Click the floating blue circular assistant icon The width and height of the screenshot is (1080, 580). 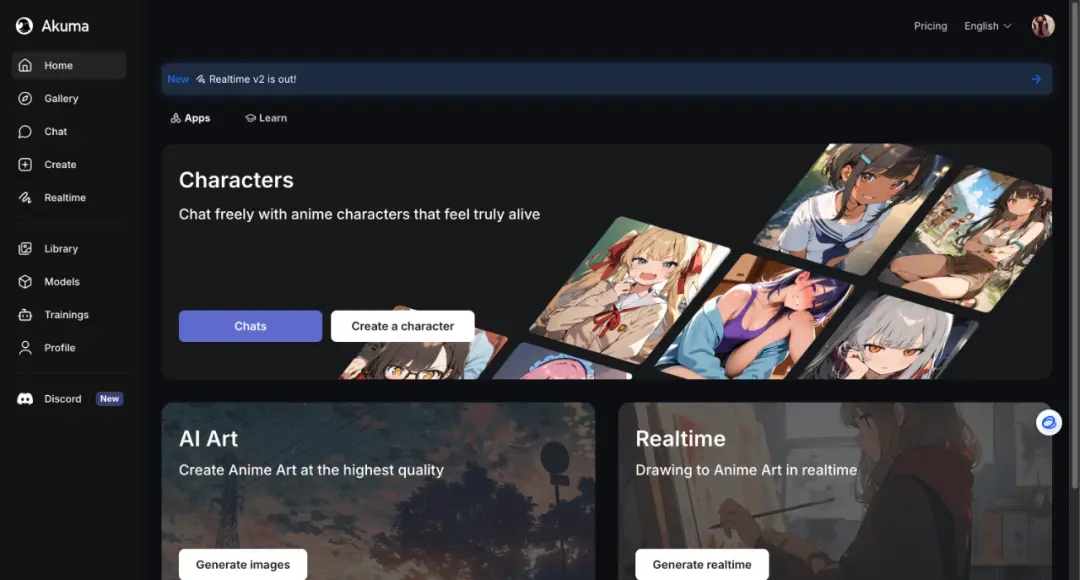1048,422
